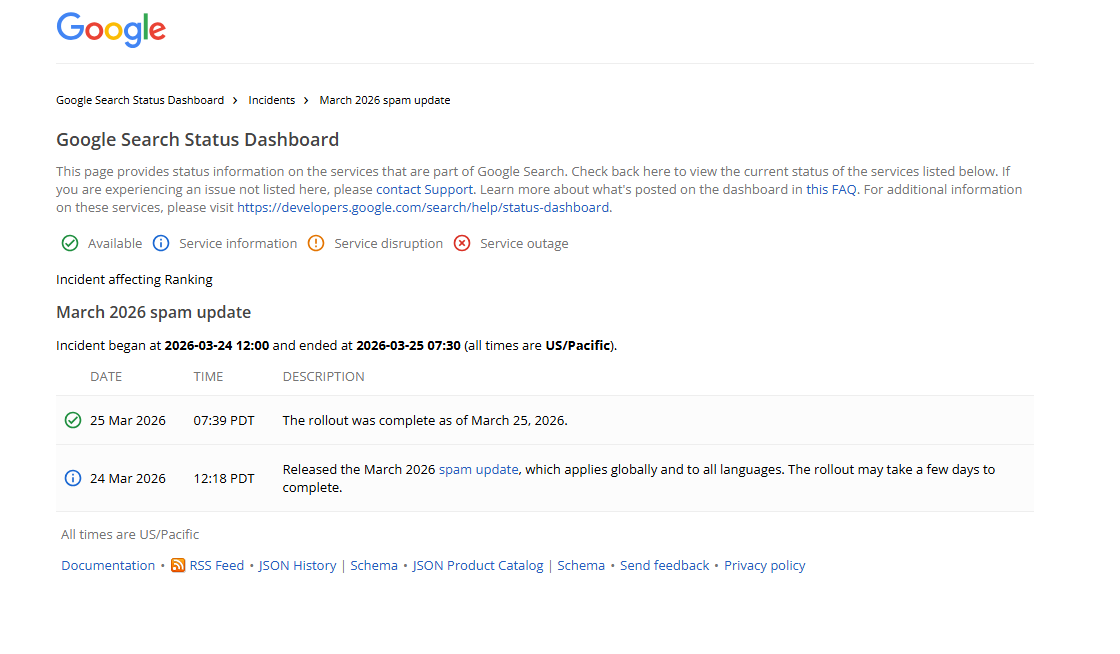The width and height of the screenshot is (1120, 654).
Task: Visit the developers.google.com status-dashboard help URL
Action: [x=423, y=207]
